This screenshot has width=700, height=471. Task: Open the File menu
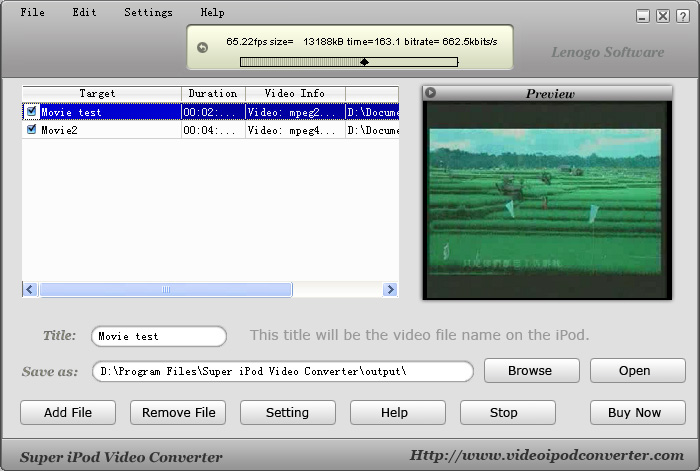click(x=33, y=13)
